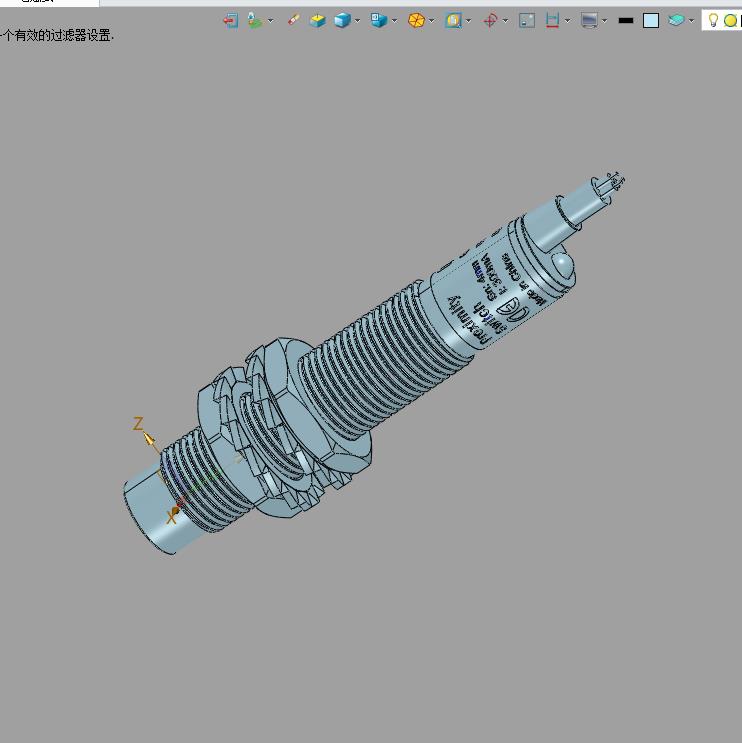Click the red crosshair rotate-point icon

coord(490,20)
